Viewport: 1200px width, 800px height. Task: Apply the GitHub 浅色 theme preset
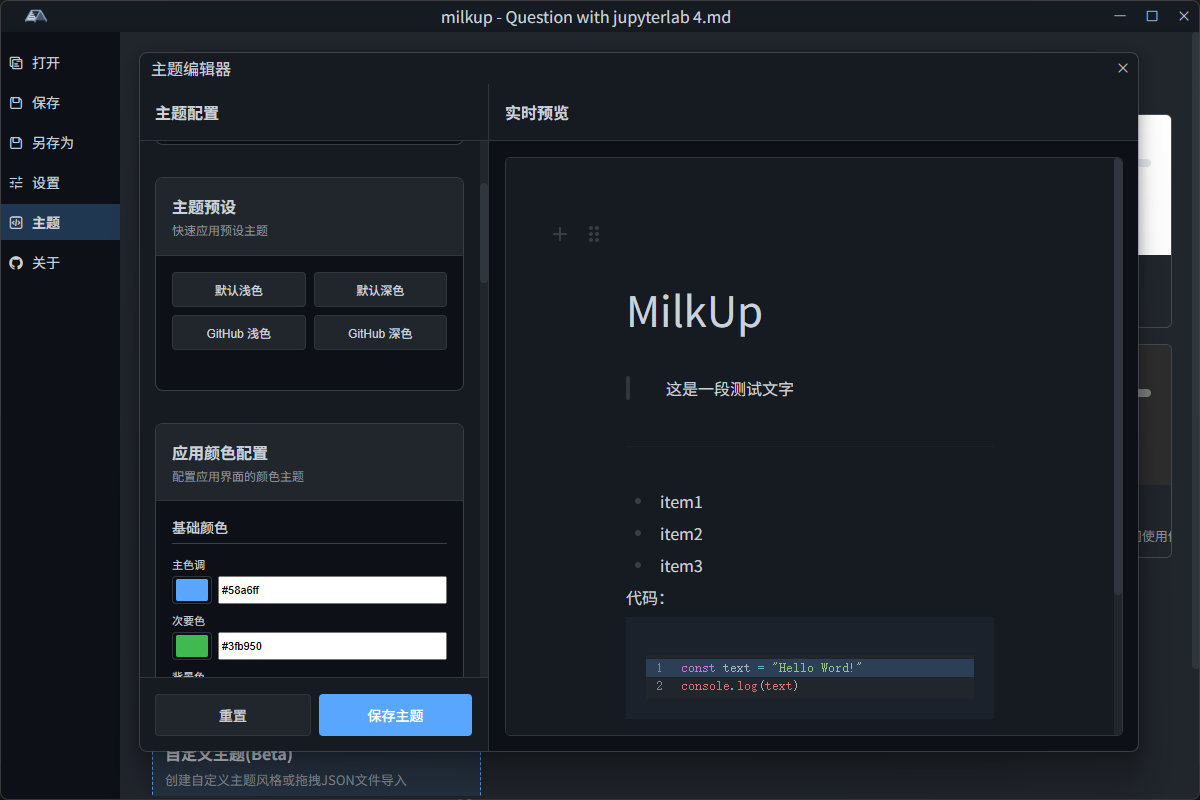[239, 332]
